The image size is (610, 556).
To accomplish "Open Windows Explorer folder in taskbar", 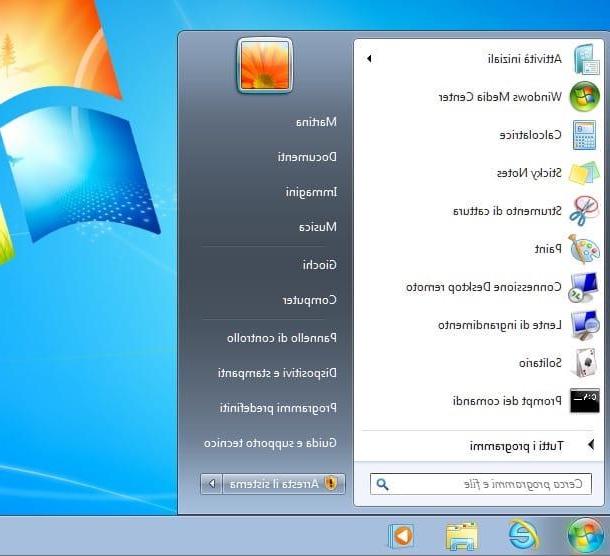I will tap(461, 537).
